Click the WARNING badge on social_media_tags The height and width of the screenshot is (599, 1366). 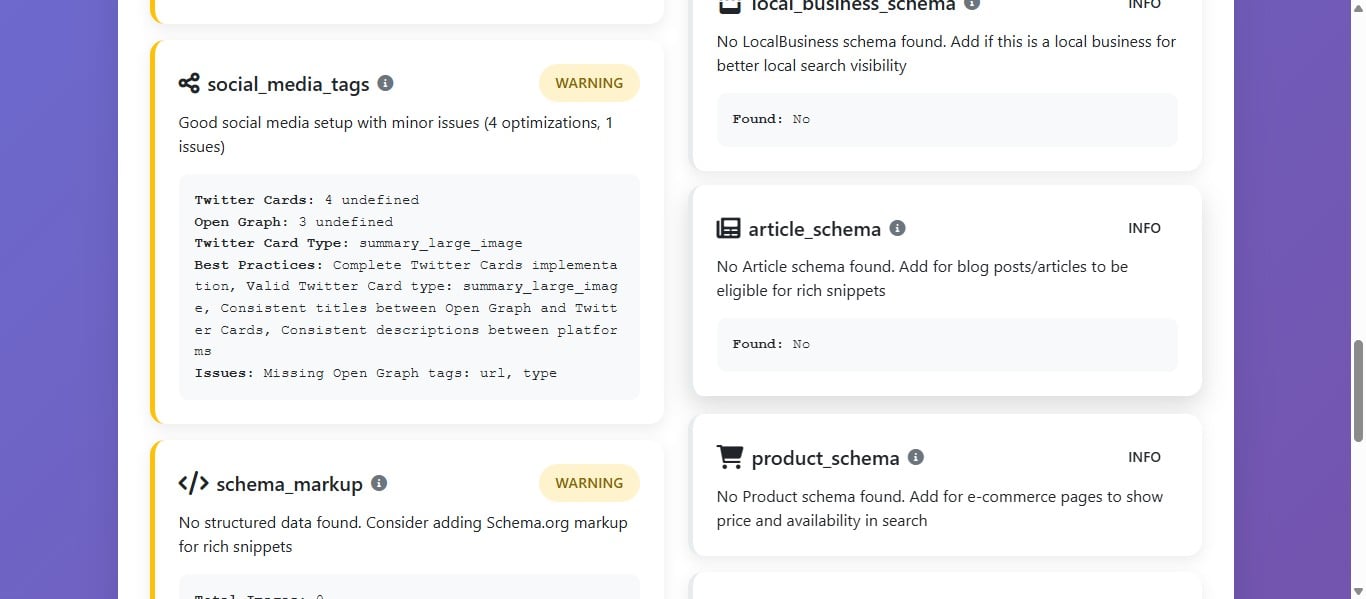click(589, 83)
